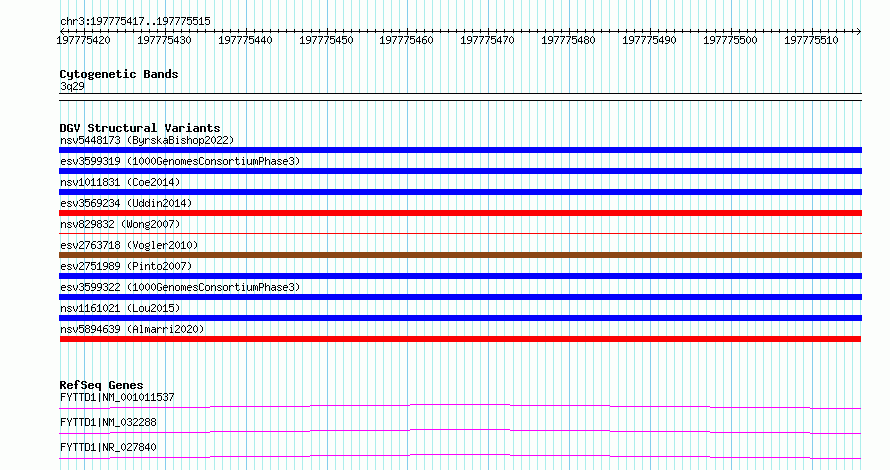Click the nsv829832 (Wong2007) label
Screen dimensions: 890x470
click(120, 224)
